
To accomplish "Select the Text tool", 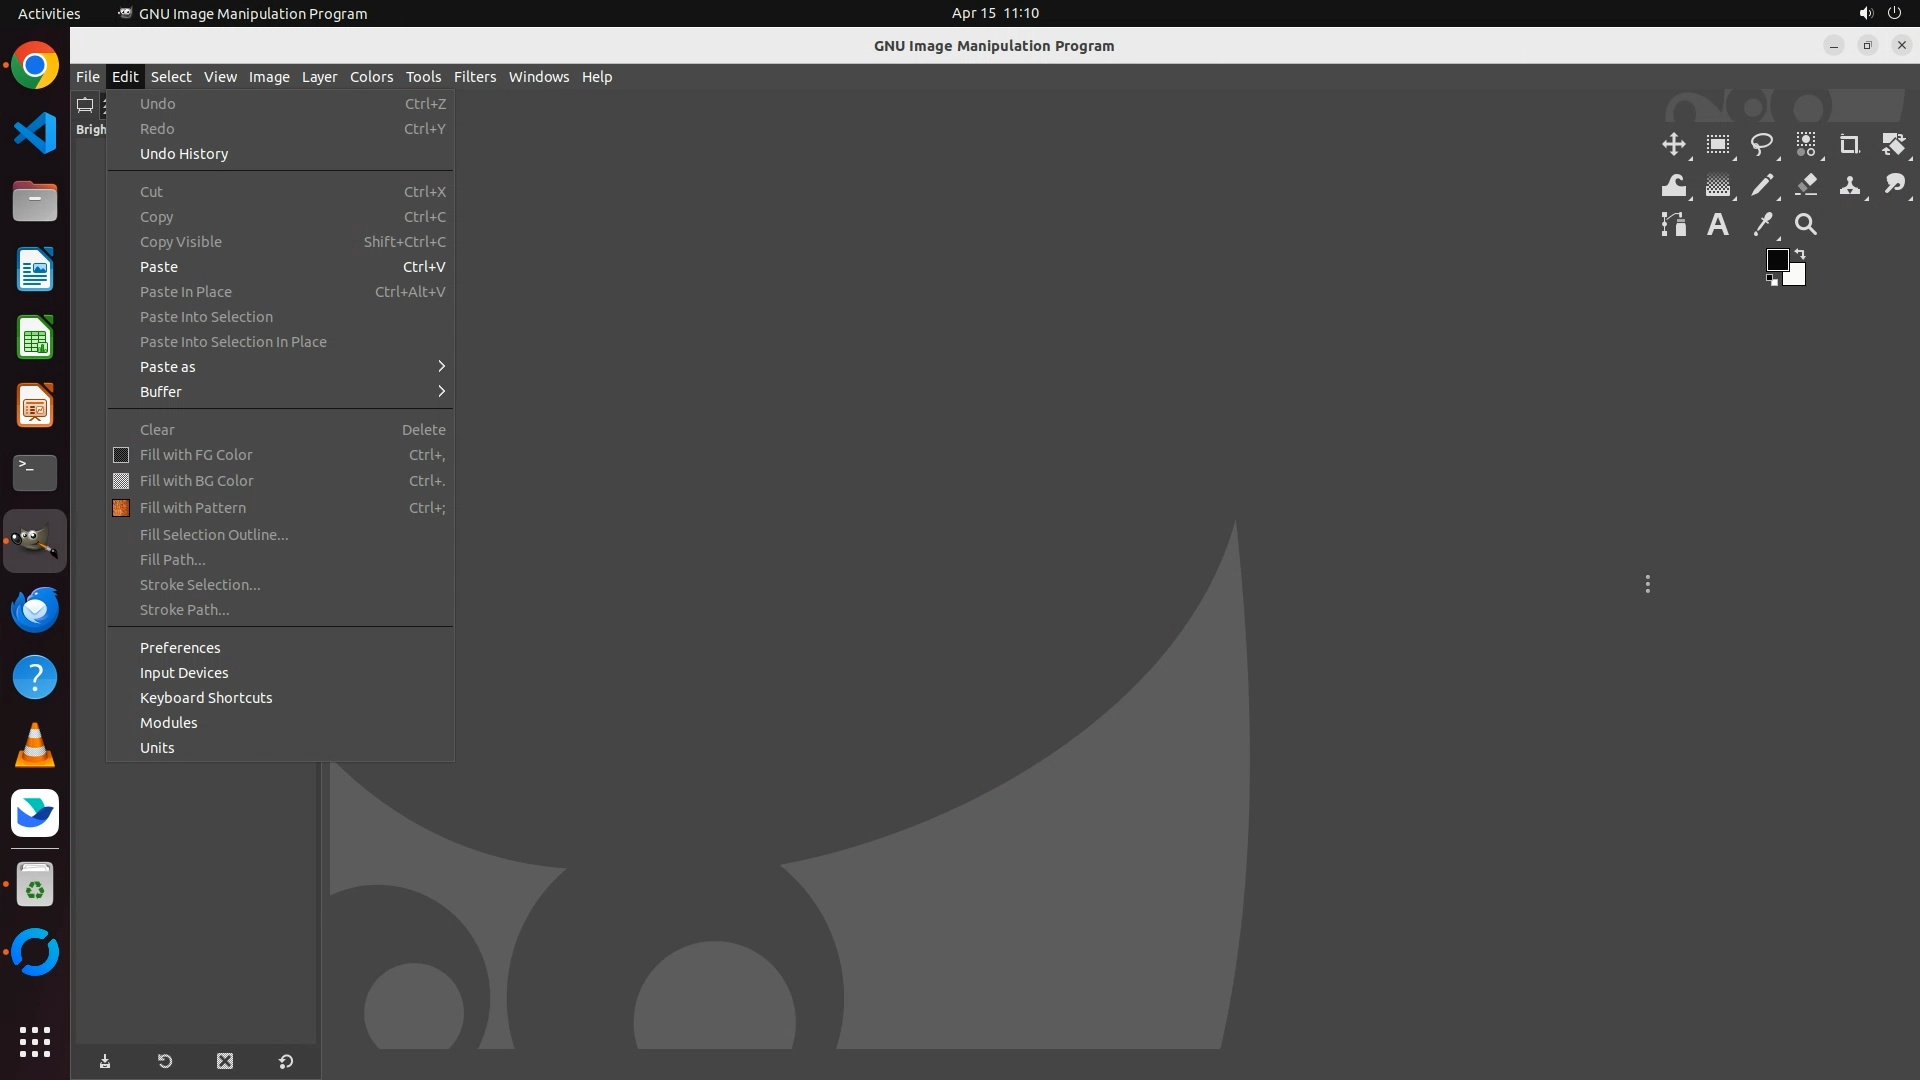I will [x=1717, y=226].
